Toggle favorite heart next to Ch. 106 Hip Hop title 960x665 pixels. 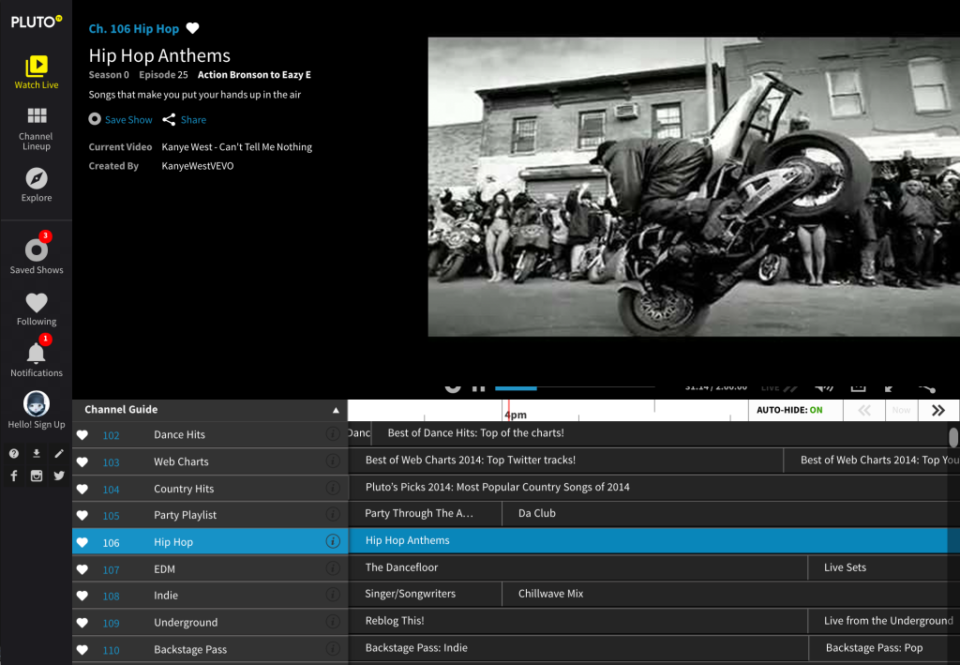[192, 28]
